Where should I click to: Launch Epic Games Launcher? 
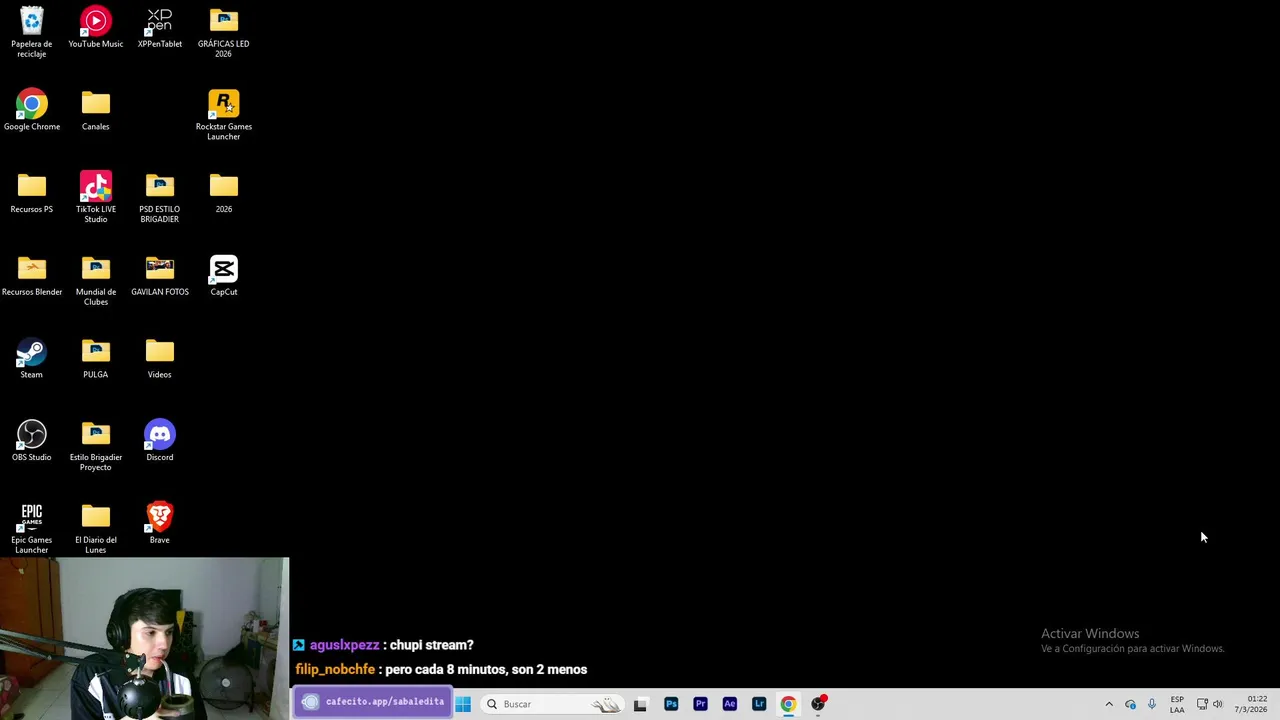coord(31,529)
